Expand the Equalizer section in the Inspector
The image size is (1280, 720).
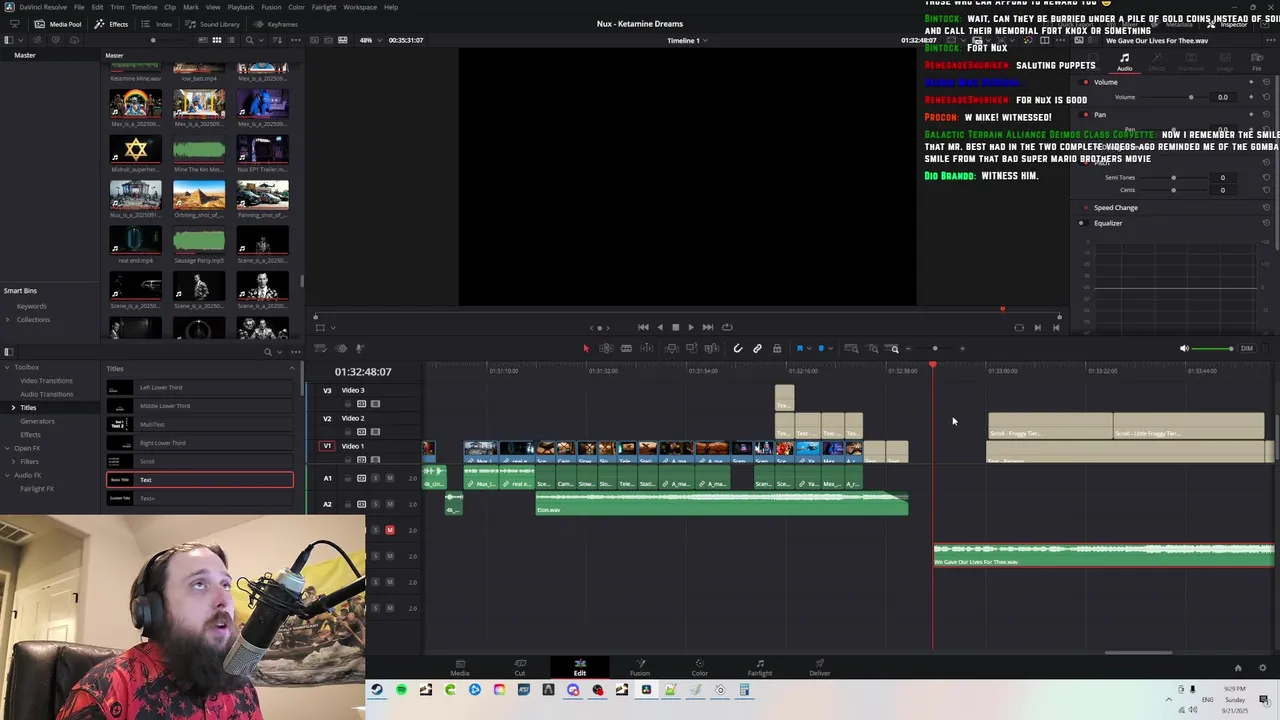[1107, 223]
